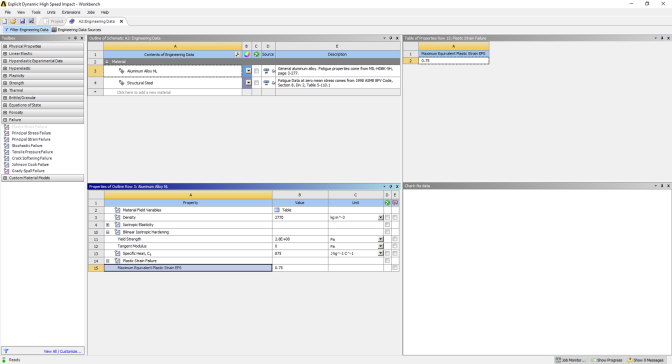
Task: Click the New project toolbar icon
Action: 4,21
